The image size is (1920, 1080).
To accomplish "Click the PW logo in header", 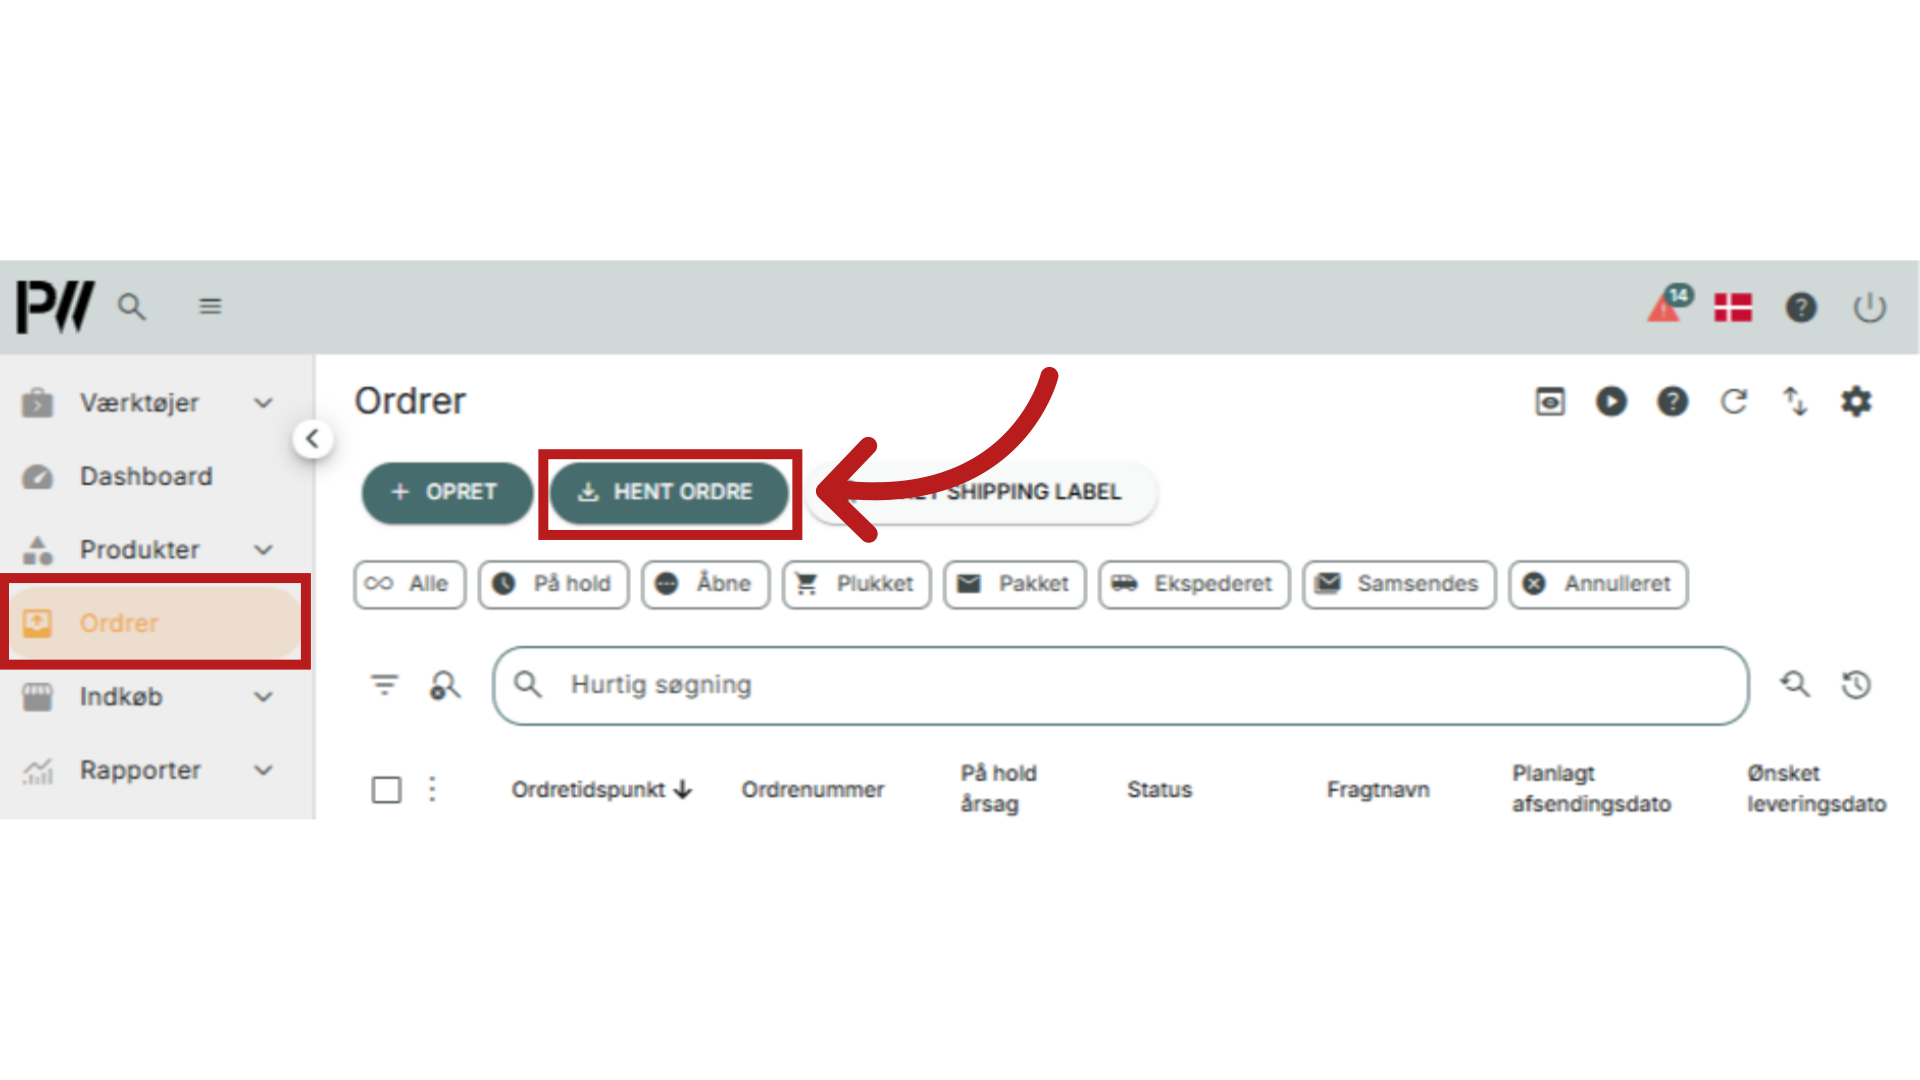I will 55,306.
